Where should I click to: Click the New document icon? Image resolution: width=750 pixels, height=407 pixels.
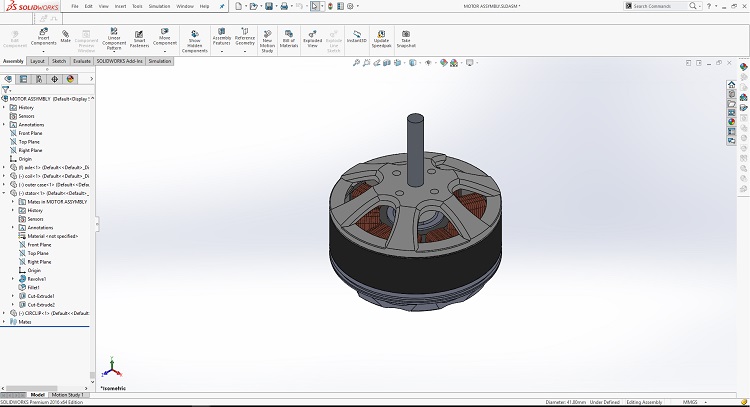(x=238, y=6)
